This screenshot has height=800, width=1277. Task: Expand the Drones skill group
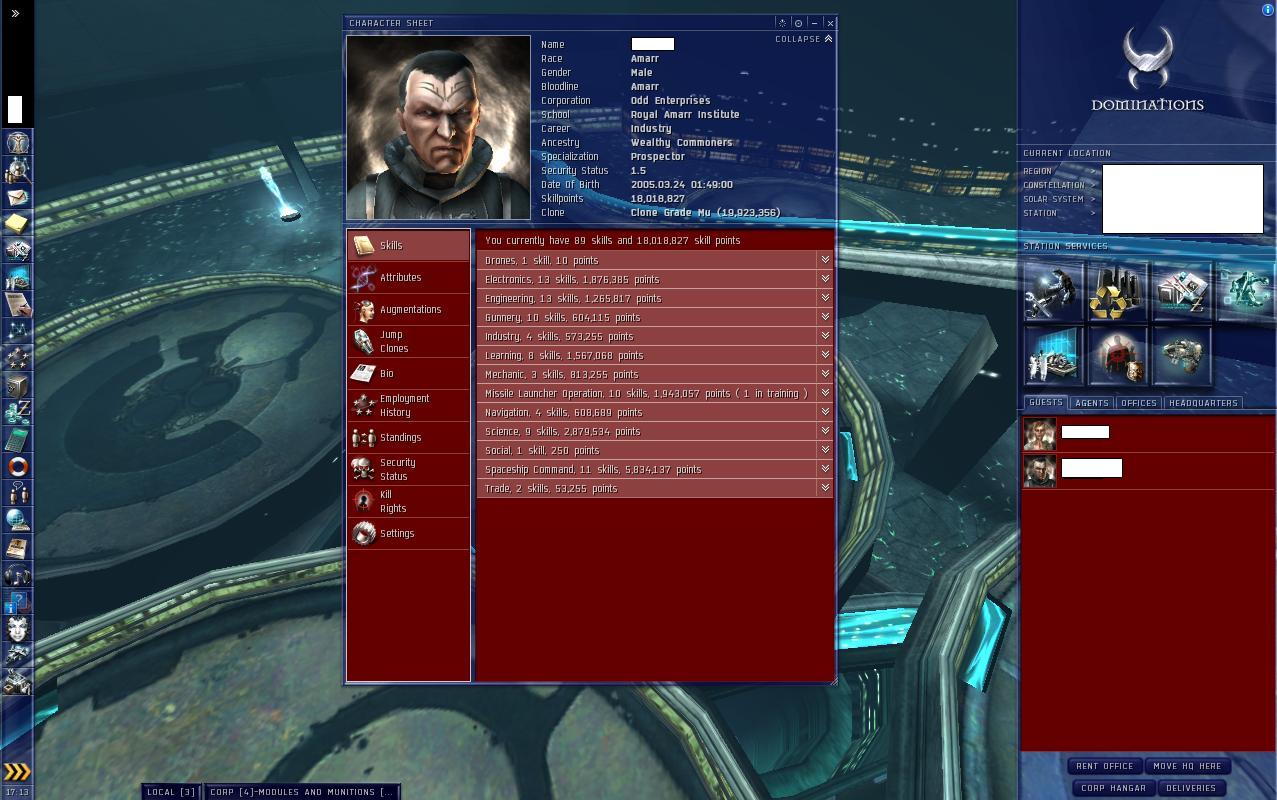point(825,260)
